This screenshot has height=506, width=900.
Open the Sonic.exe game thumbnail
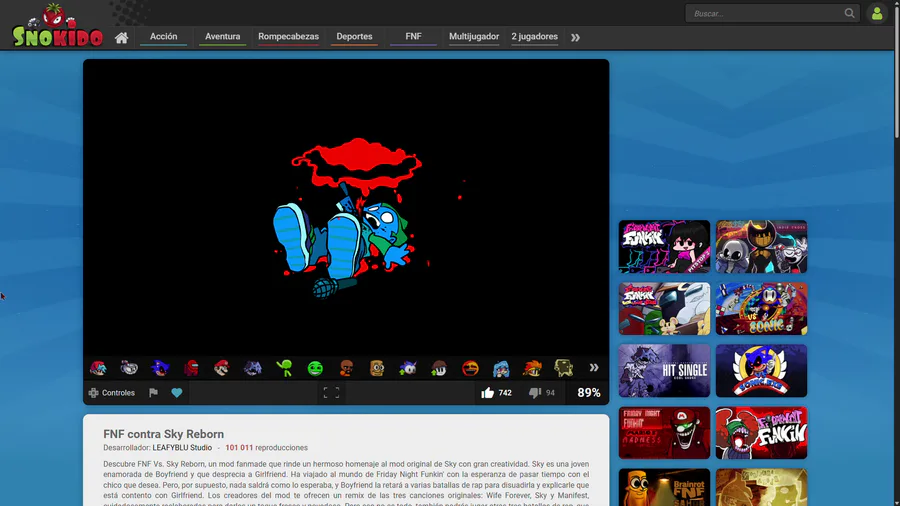pyautogui.click(x=761, y=371)
